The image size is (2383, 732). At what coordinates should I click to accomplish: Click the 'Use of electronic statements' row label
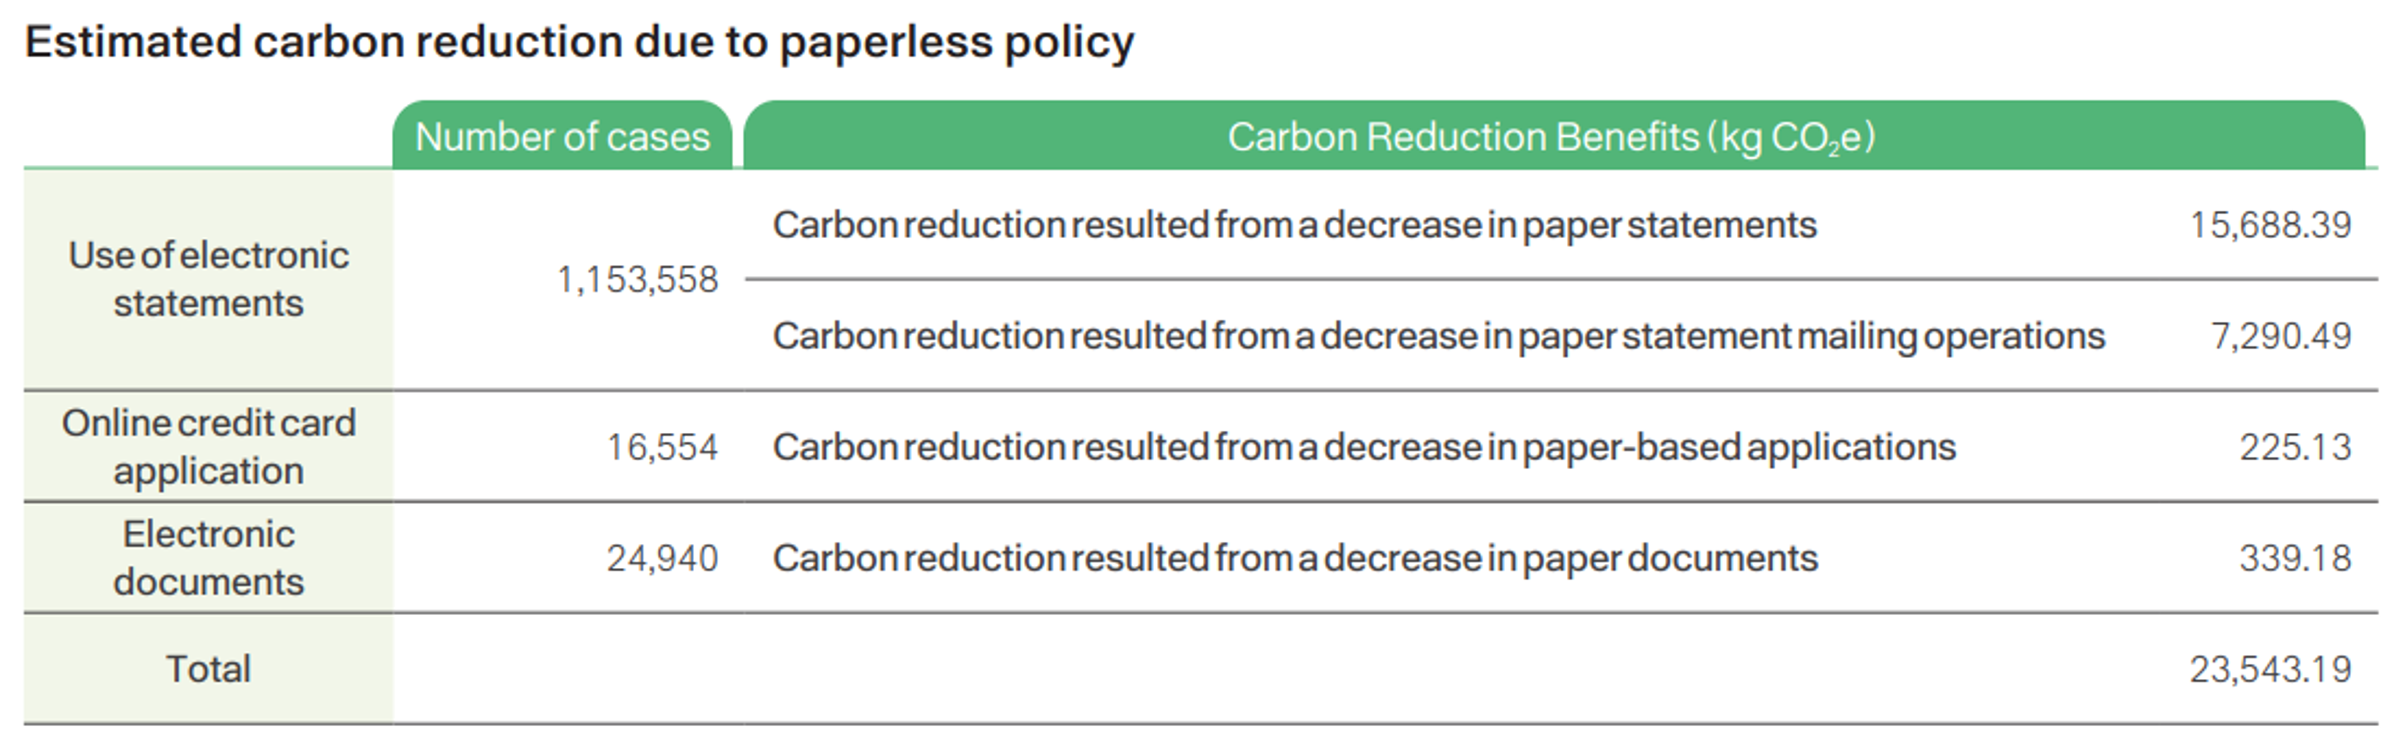coord(208,279)
